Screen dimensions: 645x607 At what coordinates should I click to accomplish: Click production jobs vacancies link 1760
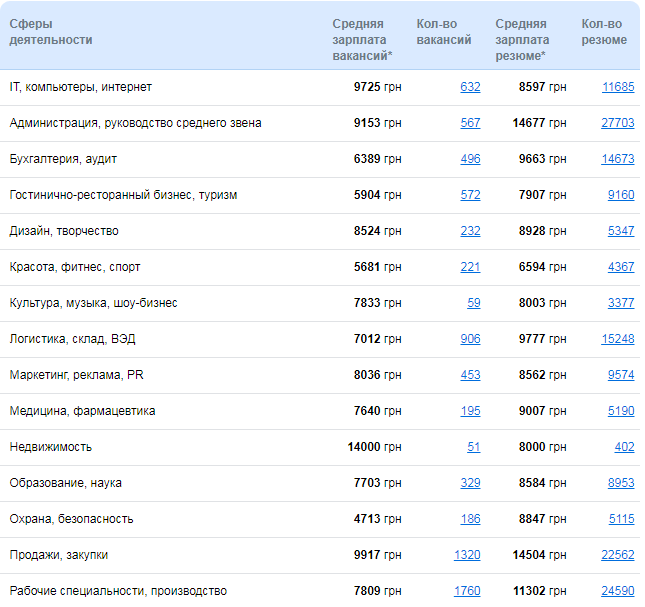tap(467, 591)
